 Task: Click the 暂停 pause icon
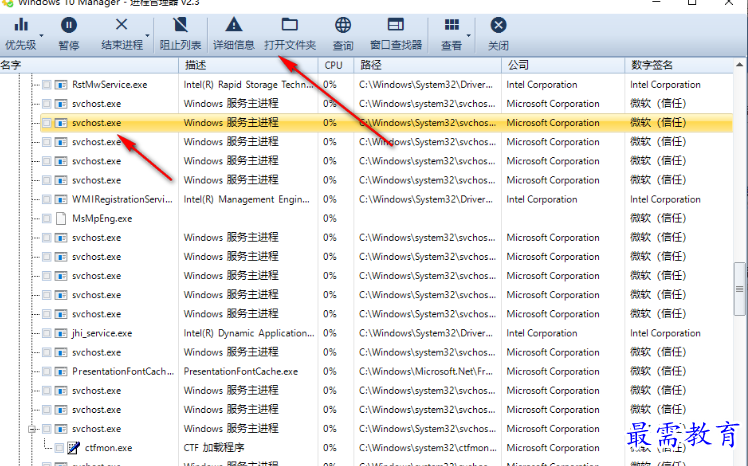click(69, 25)
